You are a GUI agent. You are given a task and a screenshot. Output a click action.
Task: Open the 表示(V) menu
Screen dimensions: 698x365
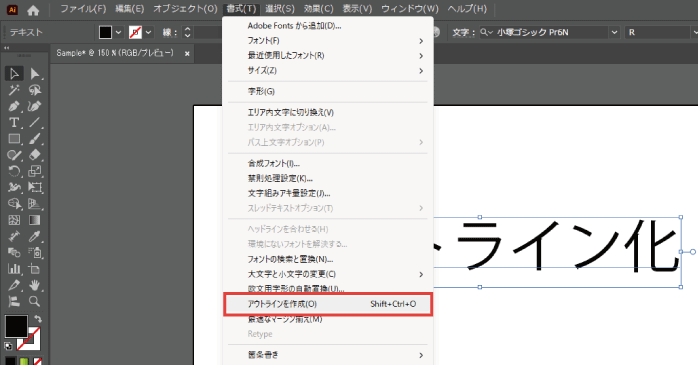357,9
